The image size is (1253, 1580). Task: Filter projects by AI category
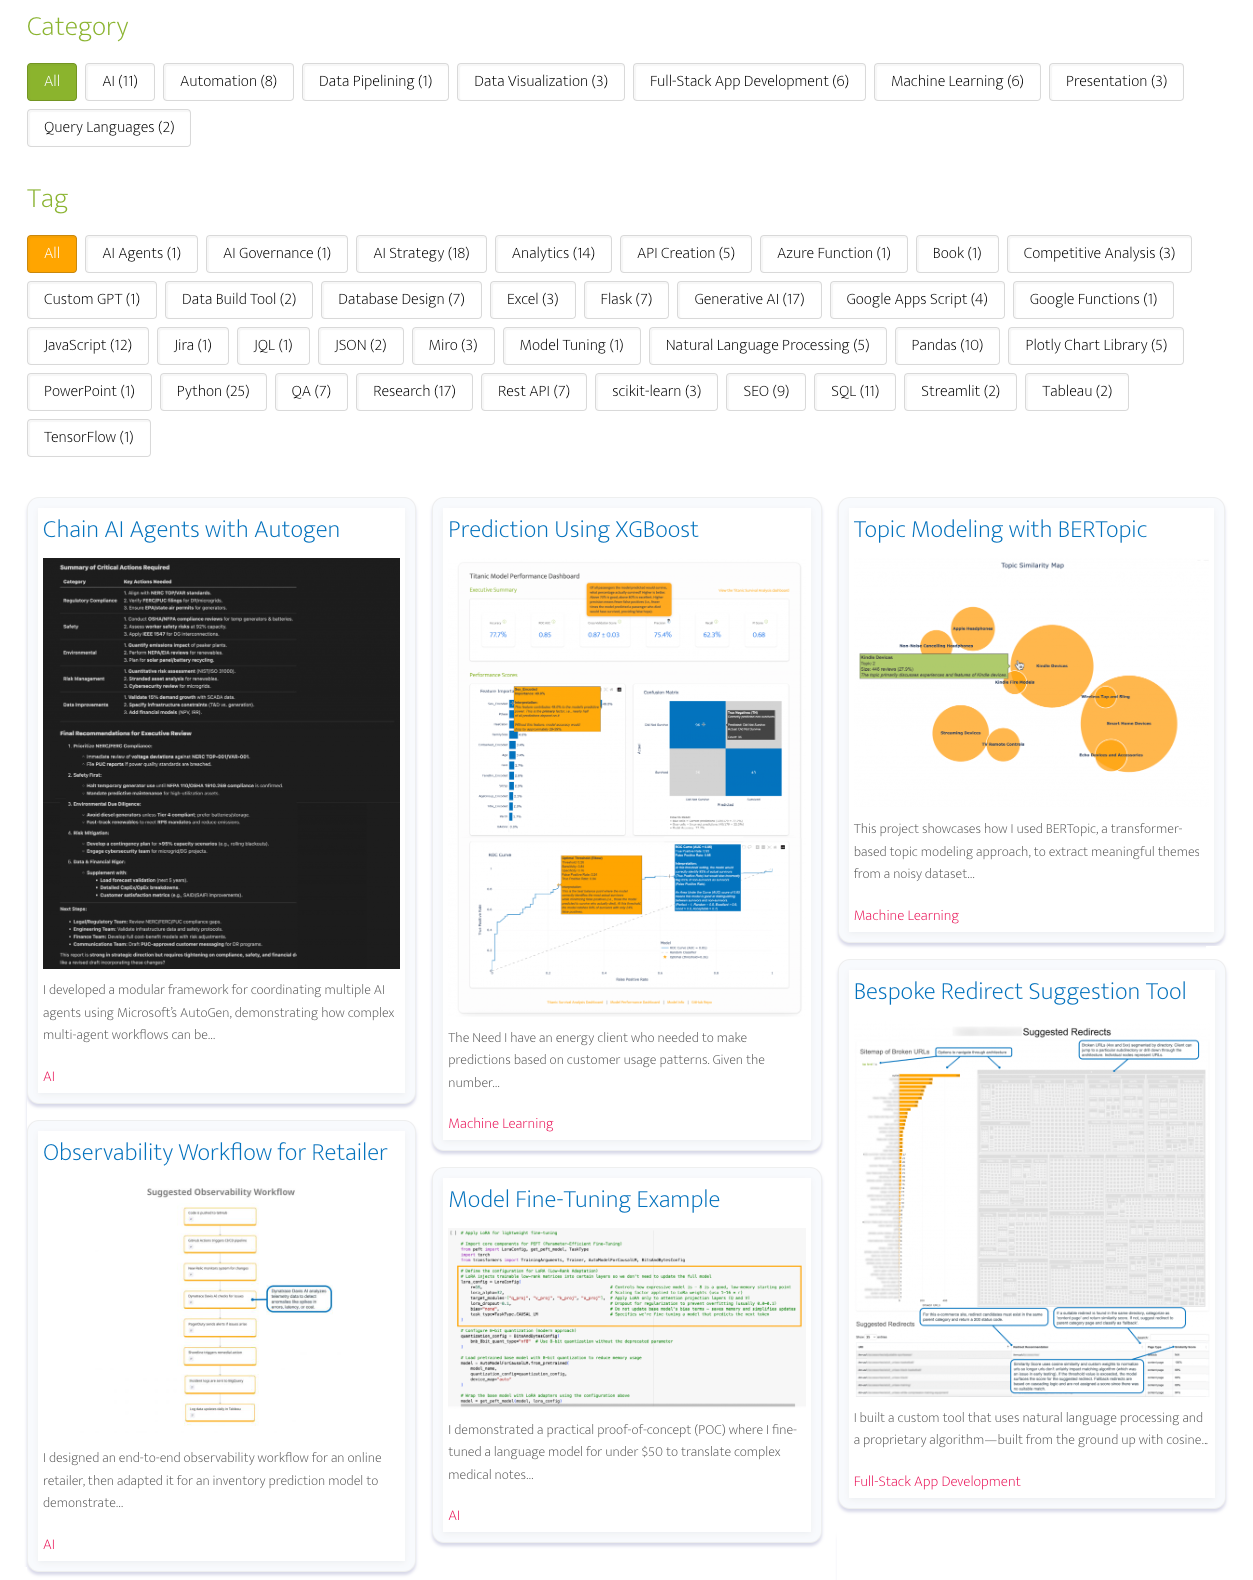(x=120, y=82)
